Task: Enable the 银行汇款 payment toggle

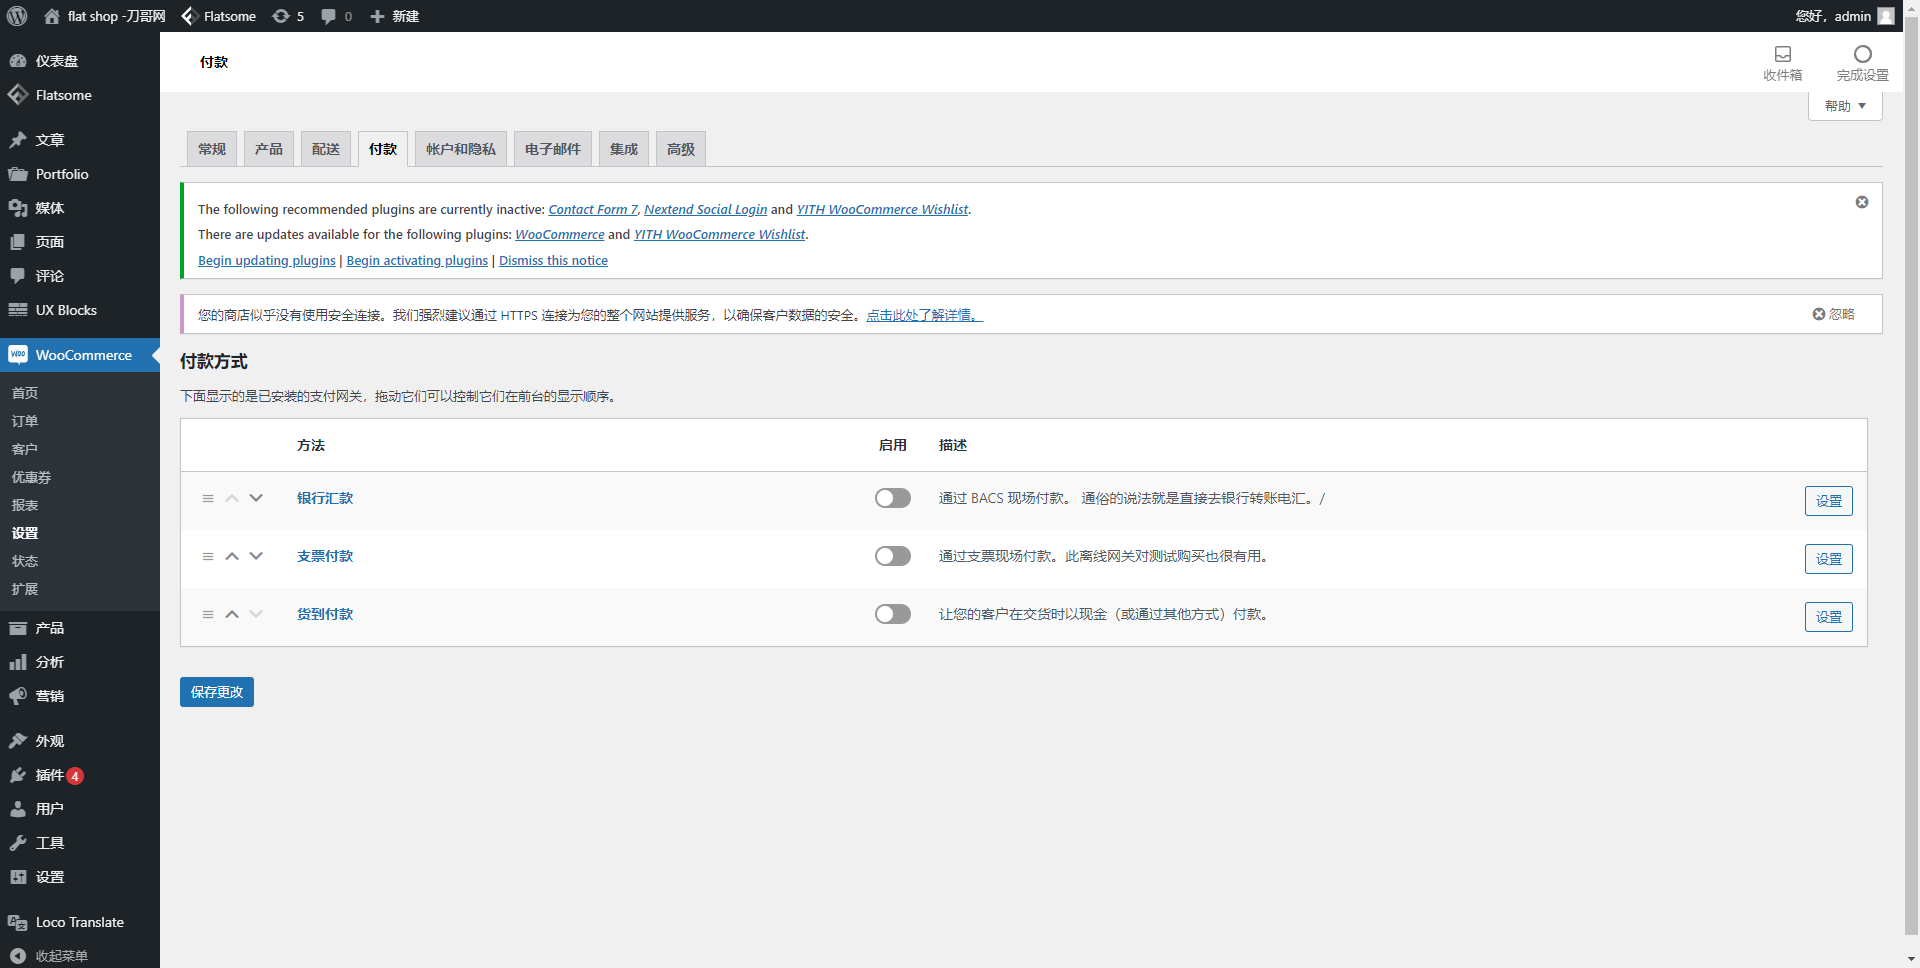Action: point(892,498)
